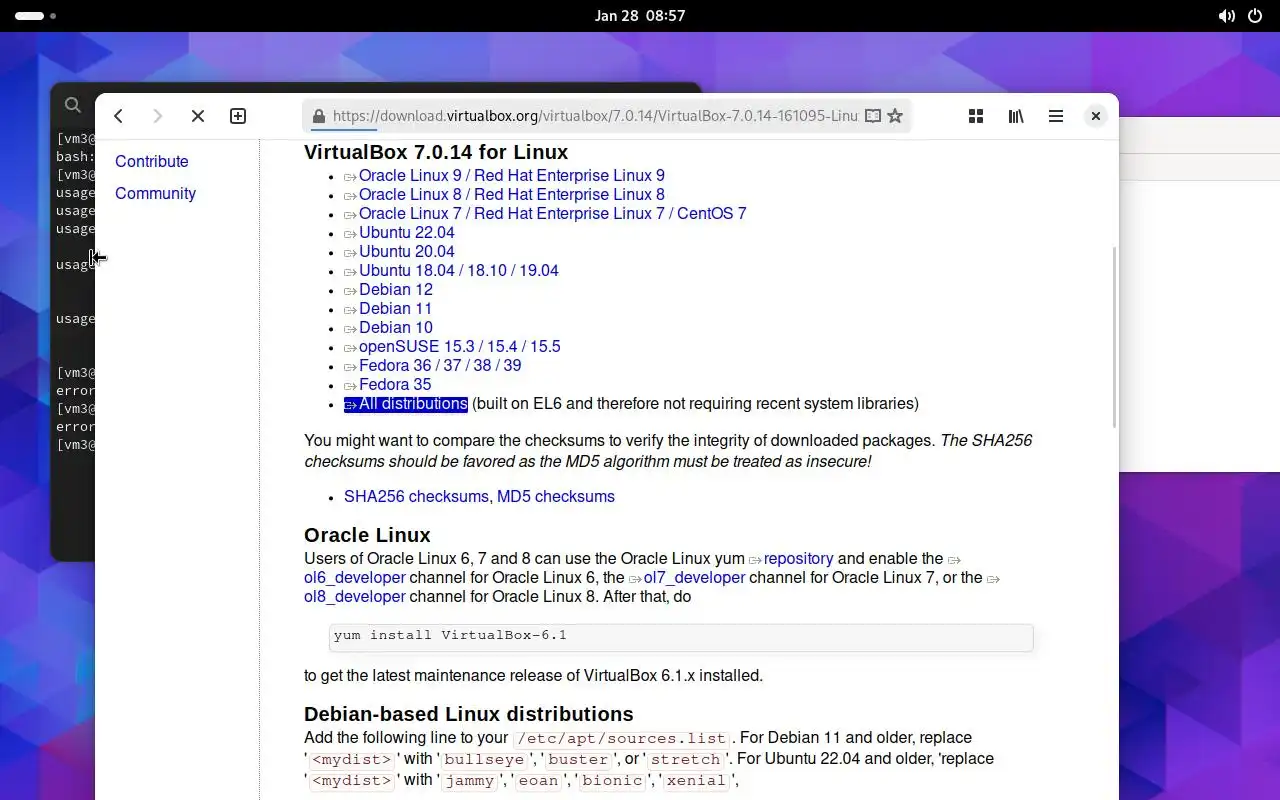This screenshot has width=1280, height=800.
Task: Open the ol6_developer channel link
Action: (355, 578)
